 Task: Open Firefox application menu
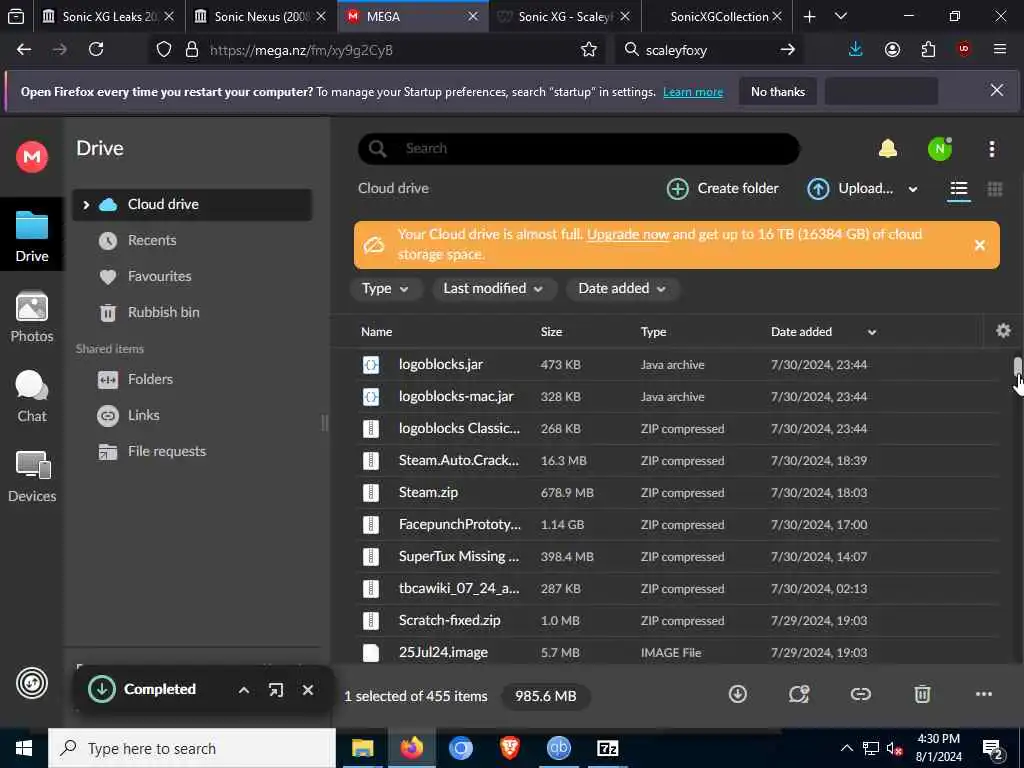point(999,50)
